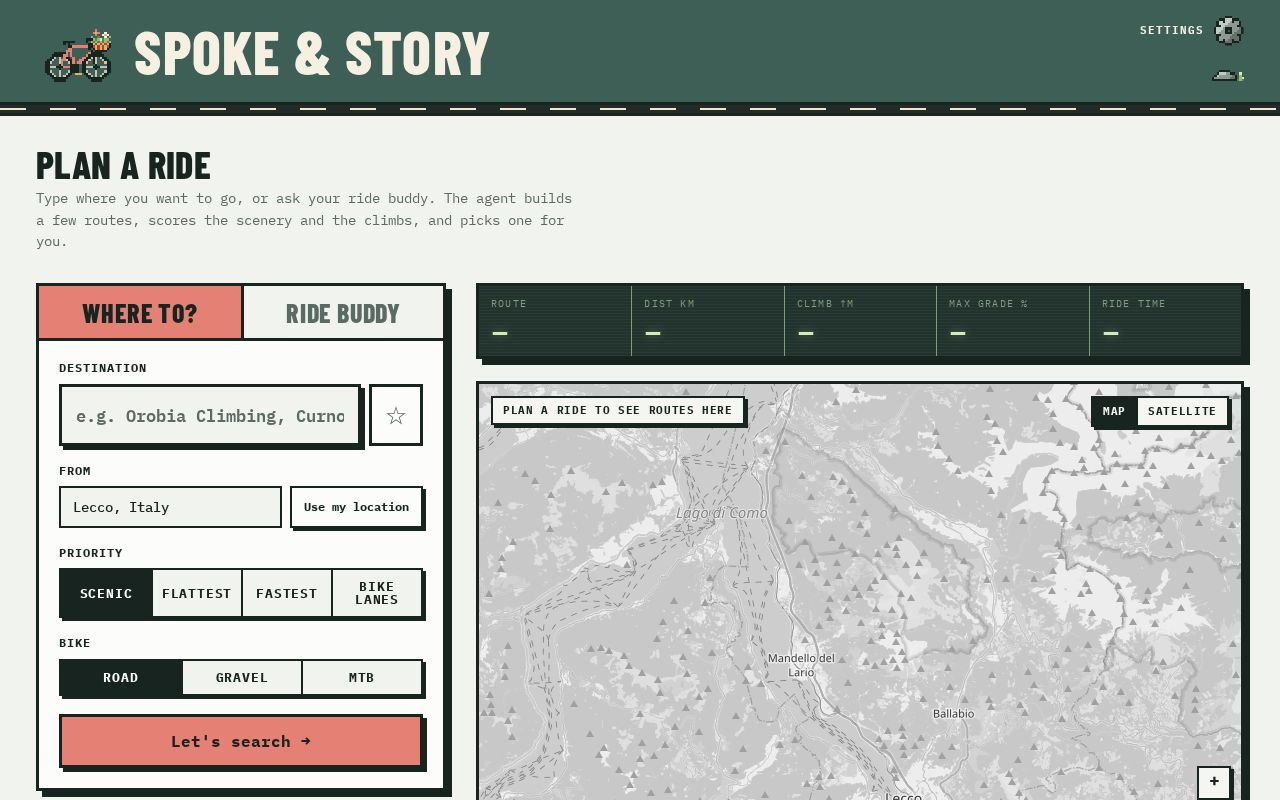Click the 'Plan a ride to see routes here' banner

pyautogui.click(x=618, y=410)
